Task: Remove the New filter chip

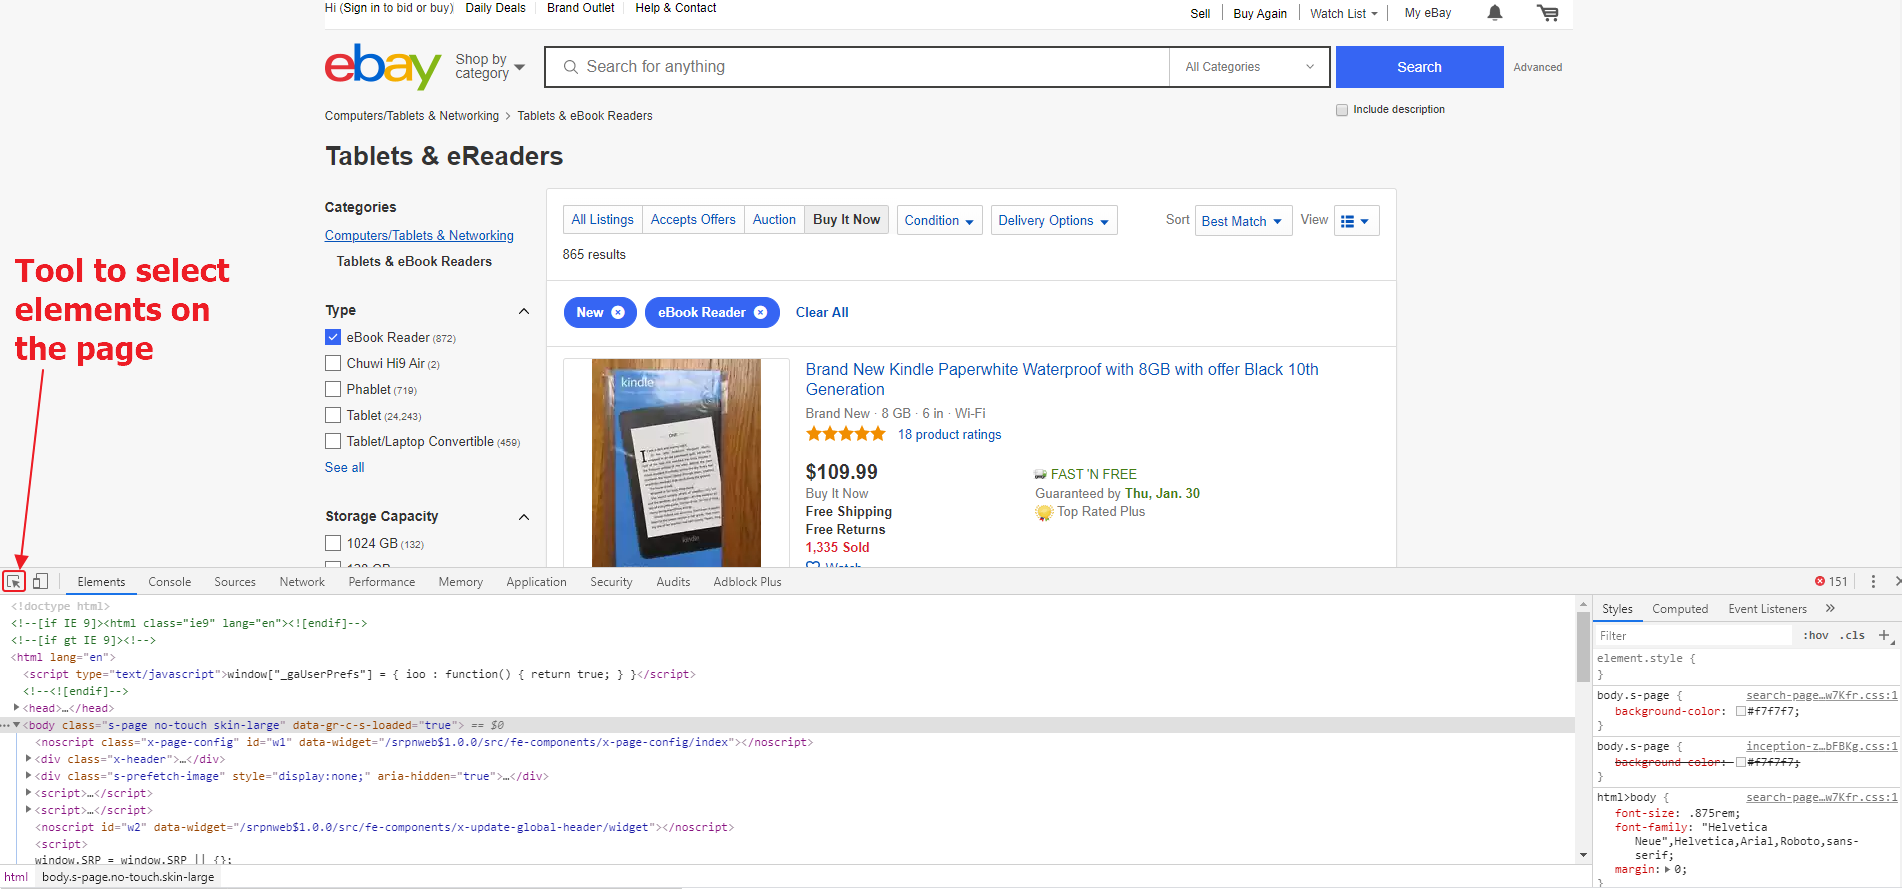Action: [618, 312]
